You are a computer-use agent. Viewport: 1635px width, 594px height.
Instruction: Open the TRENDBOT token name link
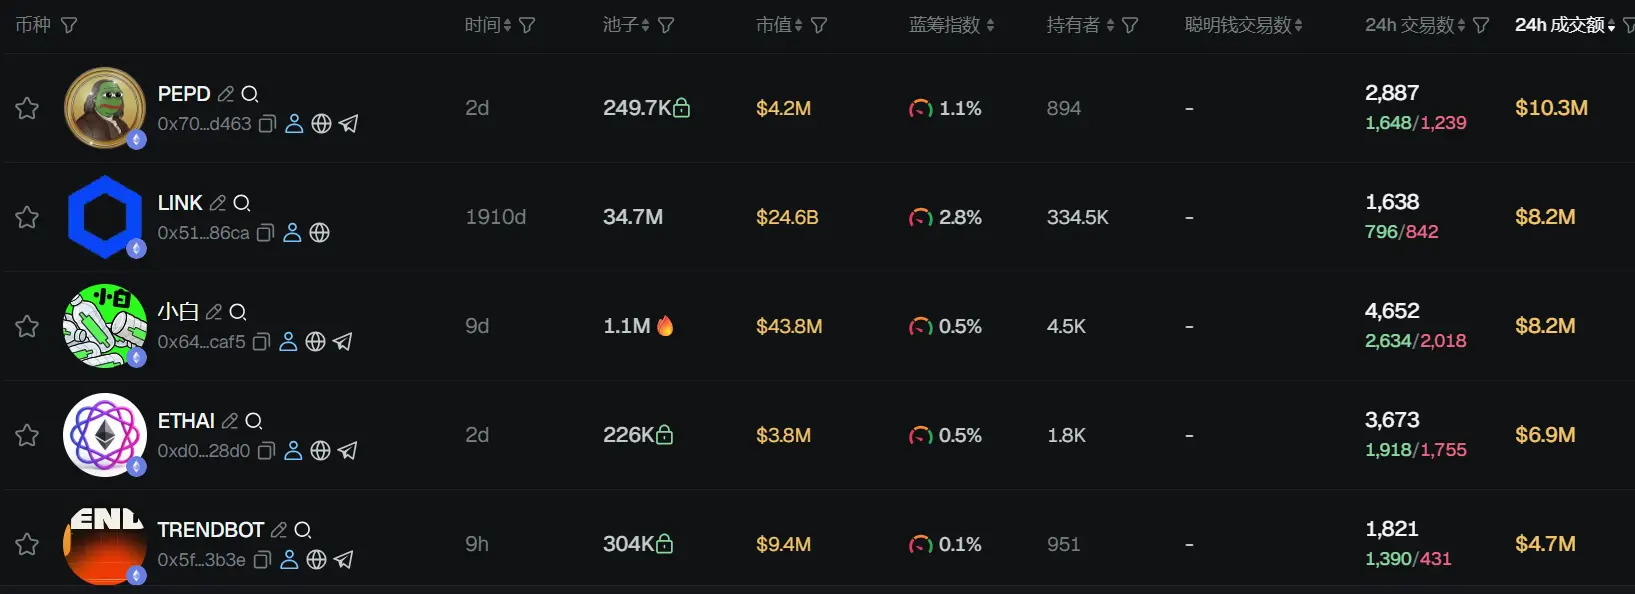coord(210,530)
